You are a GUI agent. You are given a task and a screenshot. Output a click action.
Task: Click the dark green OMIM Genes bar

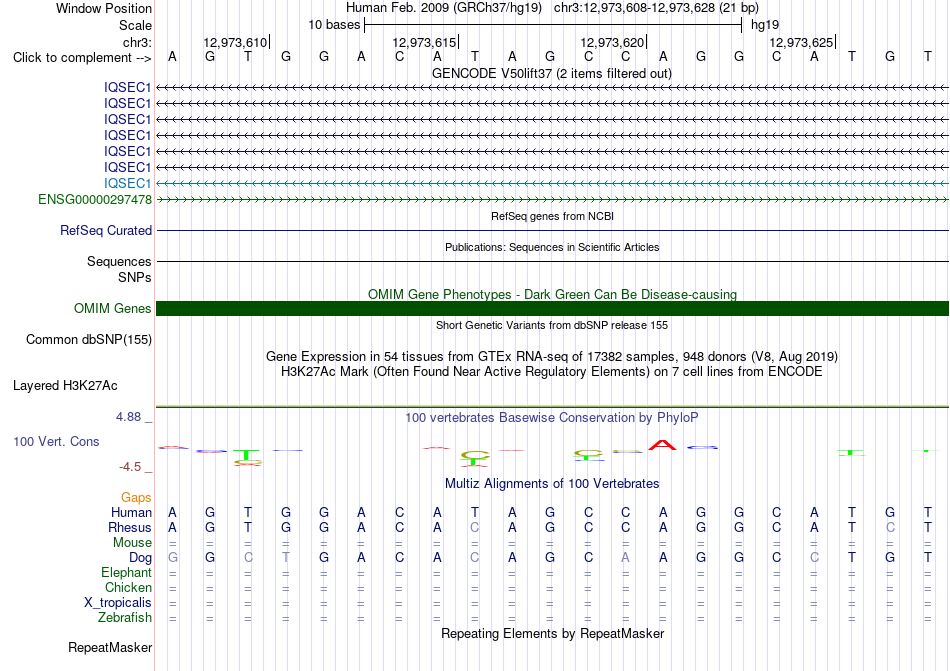pyautogui.click(x=552, y=308)
